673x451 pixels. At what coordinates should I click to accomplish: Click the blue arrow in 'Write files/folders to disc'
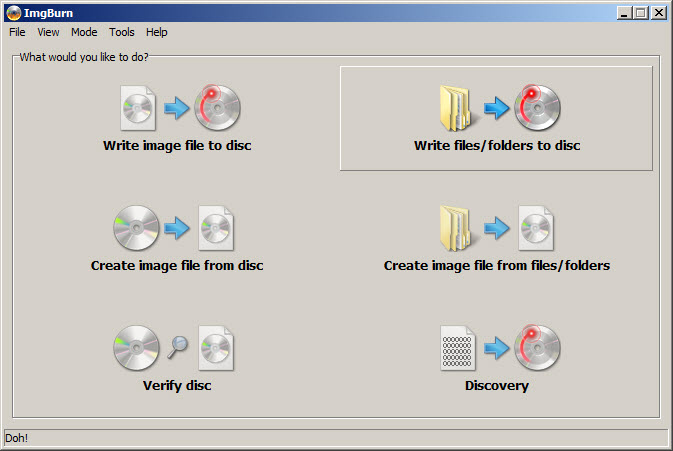497,108
